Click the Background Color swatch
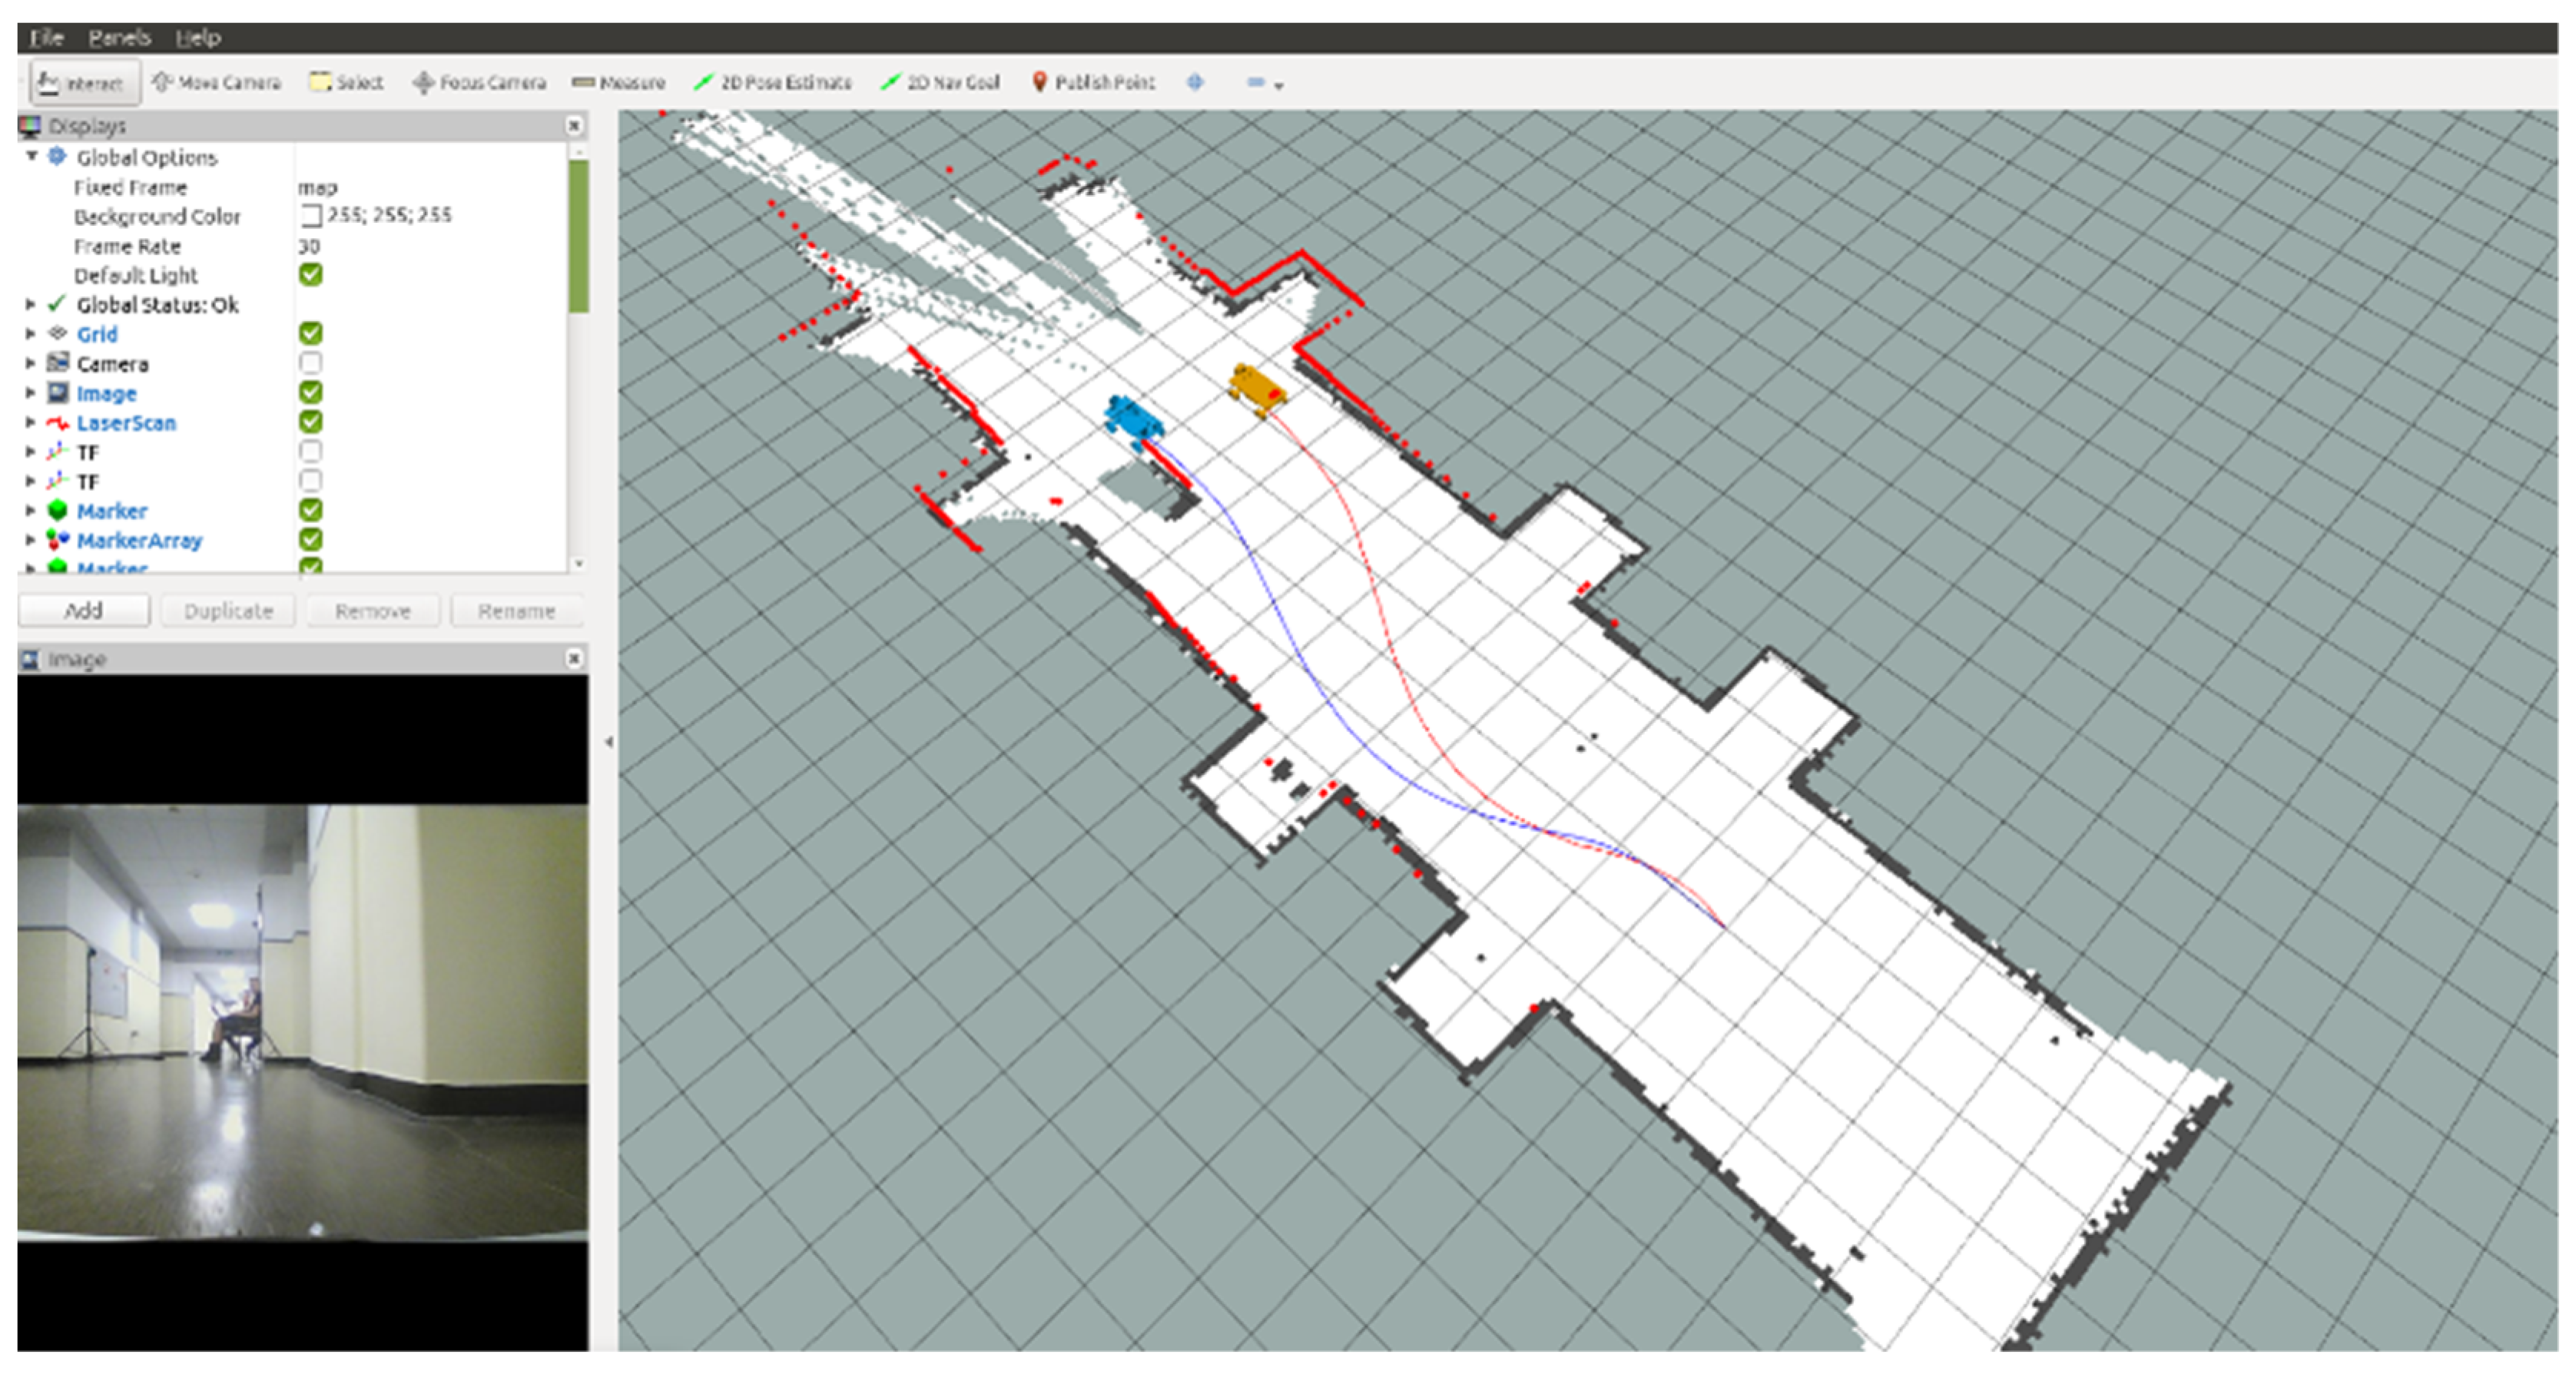 point(311,215)
